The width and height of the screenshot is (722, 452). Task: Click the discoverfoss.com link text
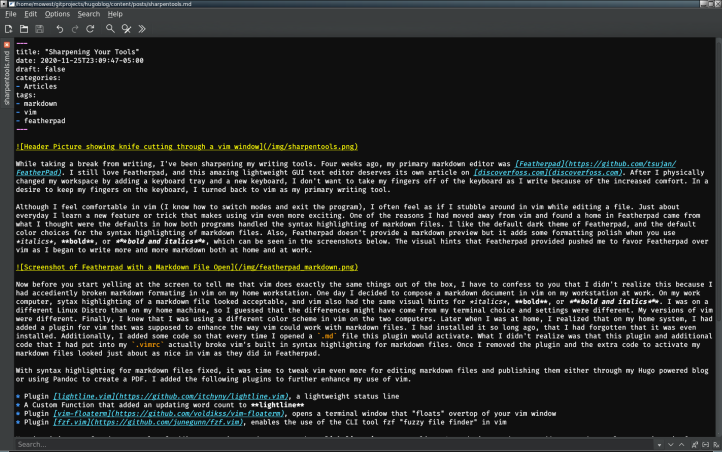548,173
